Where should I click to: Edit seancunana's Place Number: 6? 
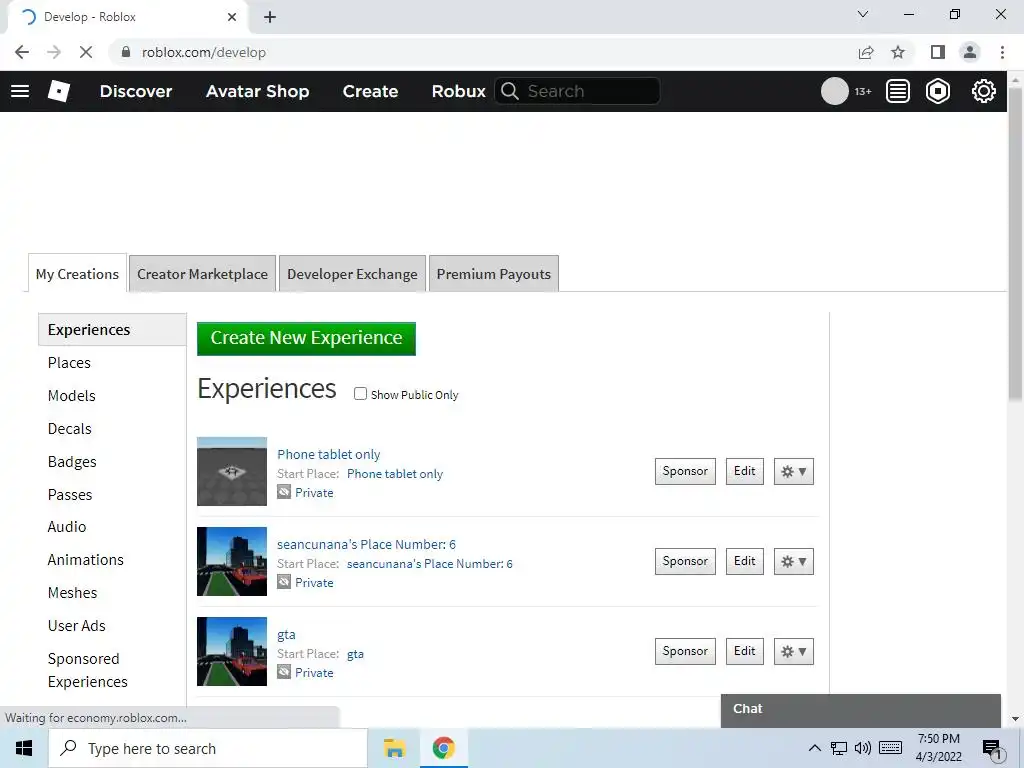point(744,562)
